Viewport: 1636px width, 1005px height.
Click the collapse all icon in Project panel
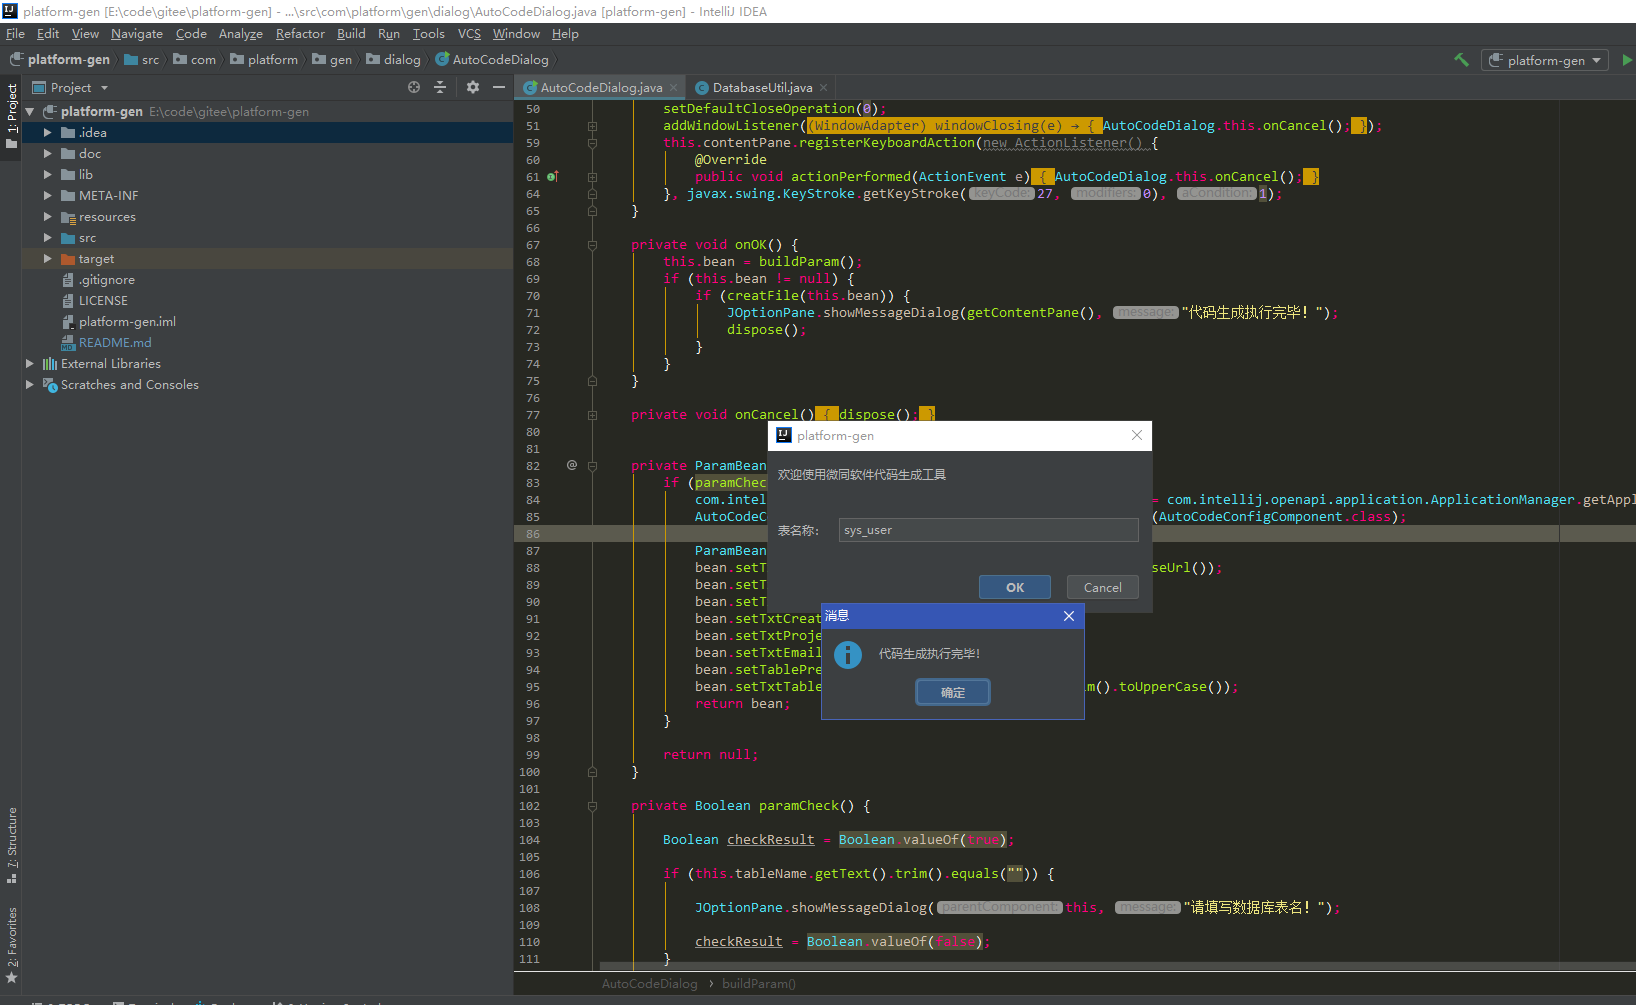click(x=440, y=88)
